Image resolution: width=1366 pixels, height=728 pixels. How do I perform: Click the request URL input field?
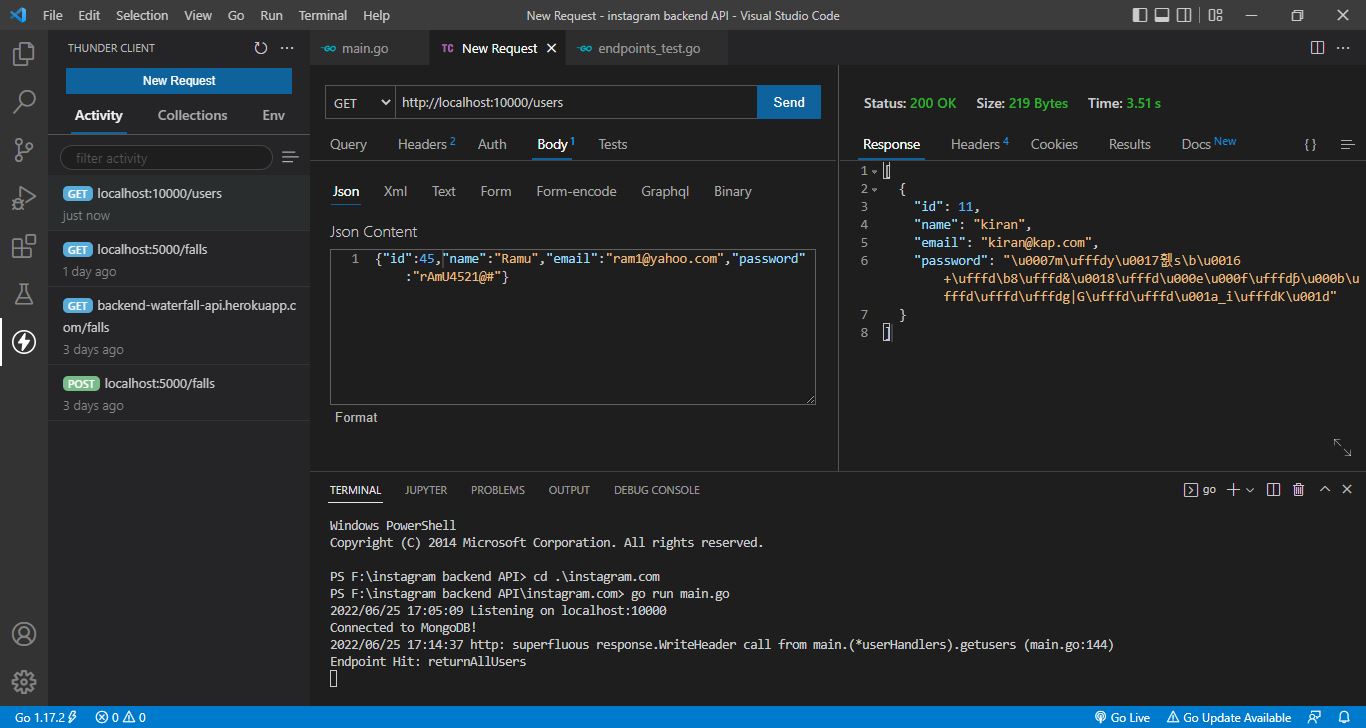point(576,102)
